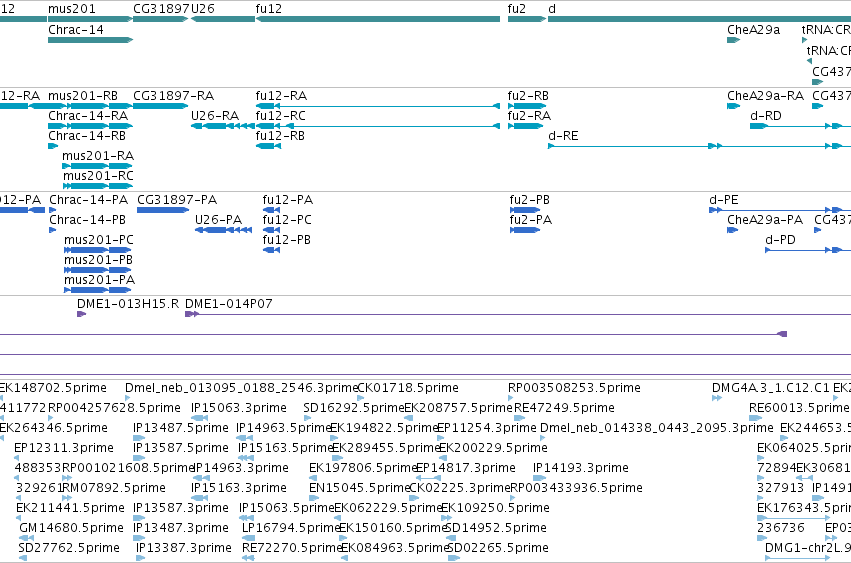Image resolution: width=851 pixels, height=563 pixels.
Task: Click the CheA29a-PA protein label
Action: [765, 220]
